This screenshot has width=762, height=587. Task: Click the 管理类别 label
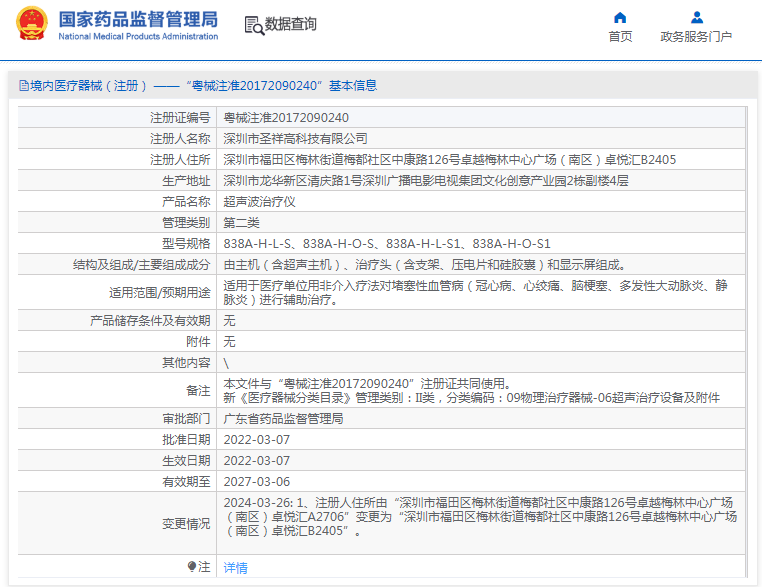pyautogui.click(x=186, y=223)
